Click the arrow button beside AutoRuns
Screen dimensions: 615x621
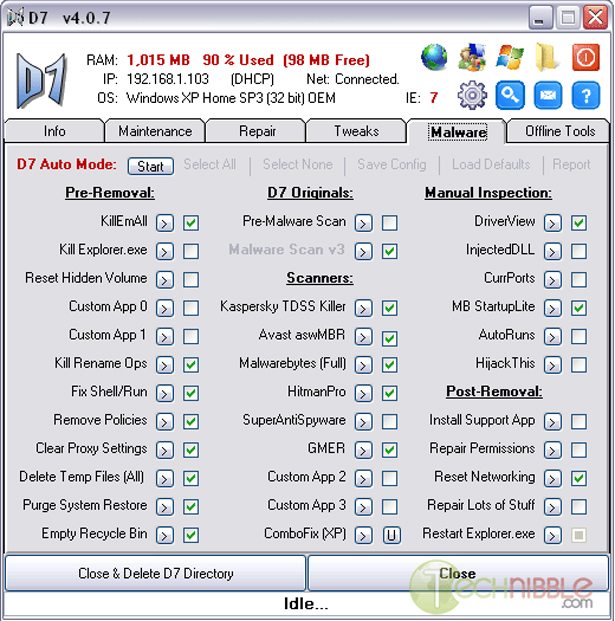click(553, 337)
